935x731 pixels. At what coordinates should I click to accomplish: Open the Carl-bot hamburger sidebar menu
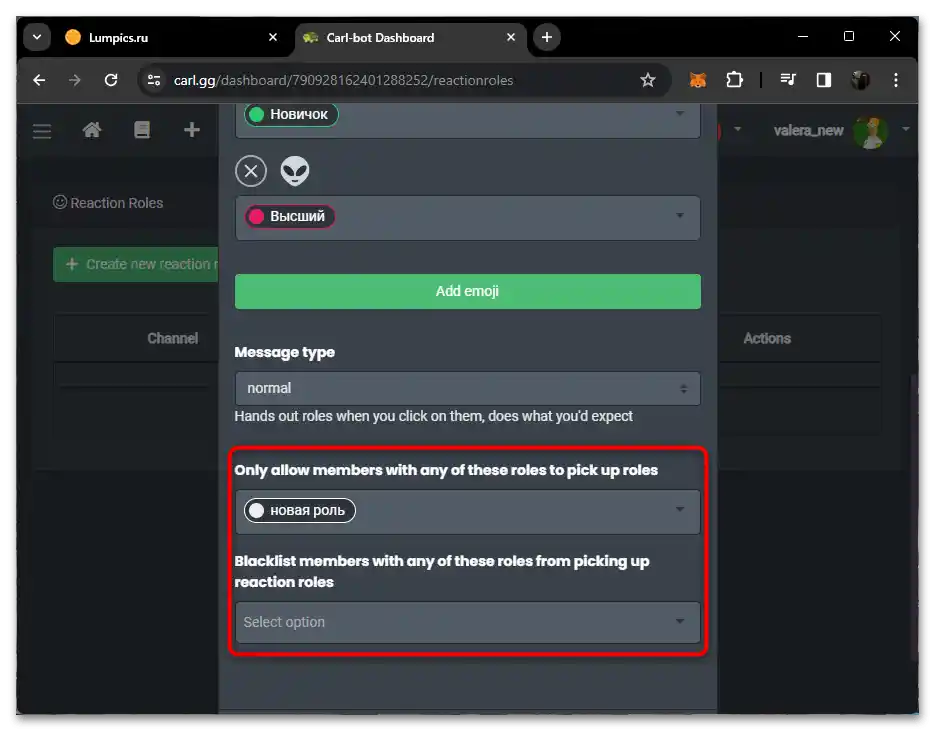[x=42, y=131]
